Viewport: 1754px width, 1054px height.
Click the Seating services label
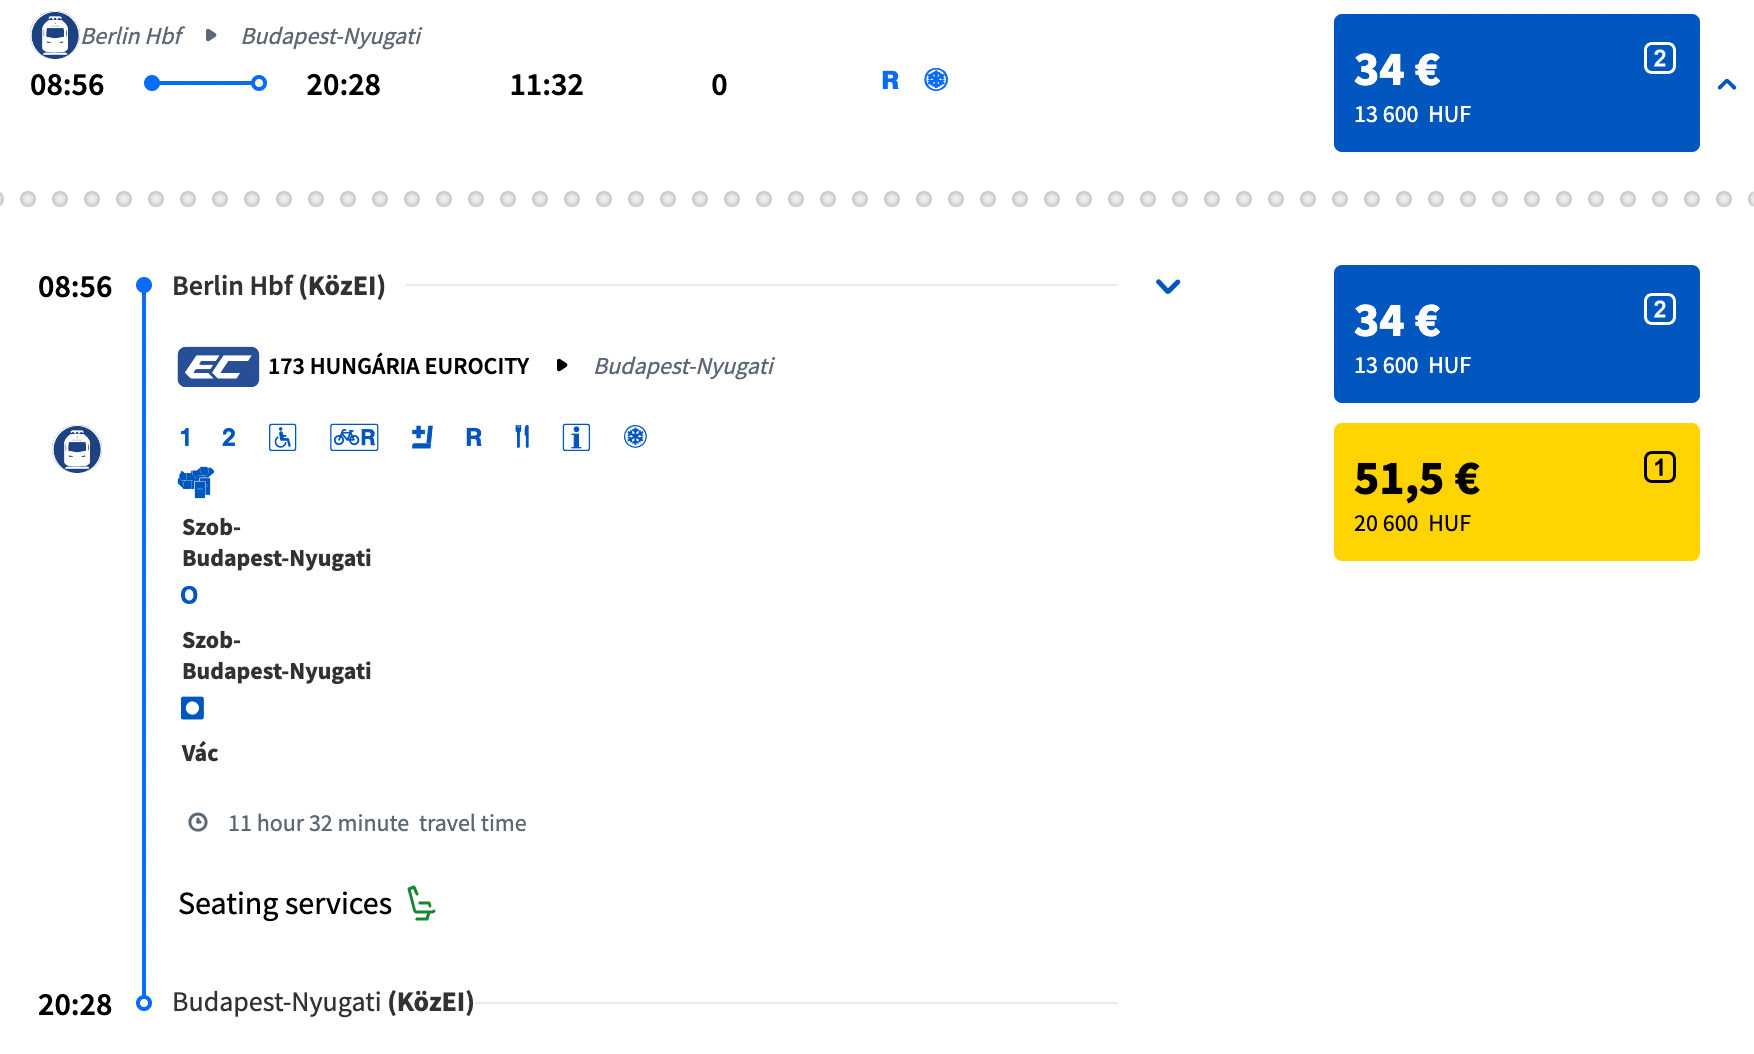point(285,904)
